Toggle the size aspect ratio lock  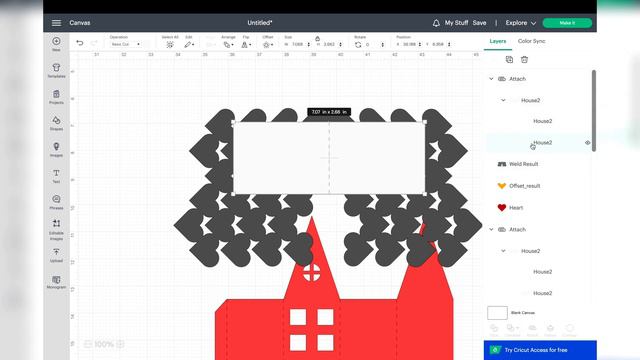click(317, 38)
